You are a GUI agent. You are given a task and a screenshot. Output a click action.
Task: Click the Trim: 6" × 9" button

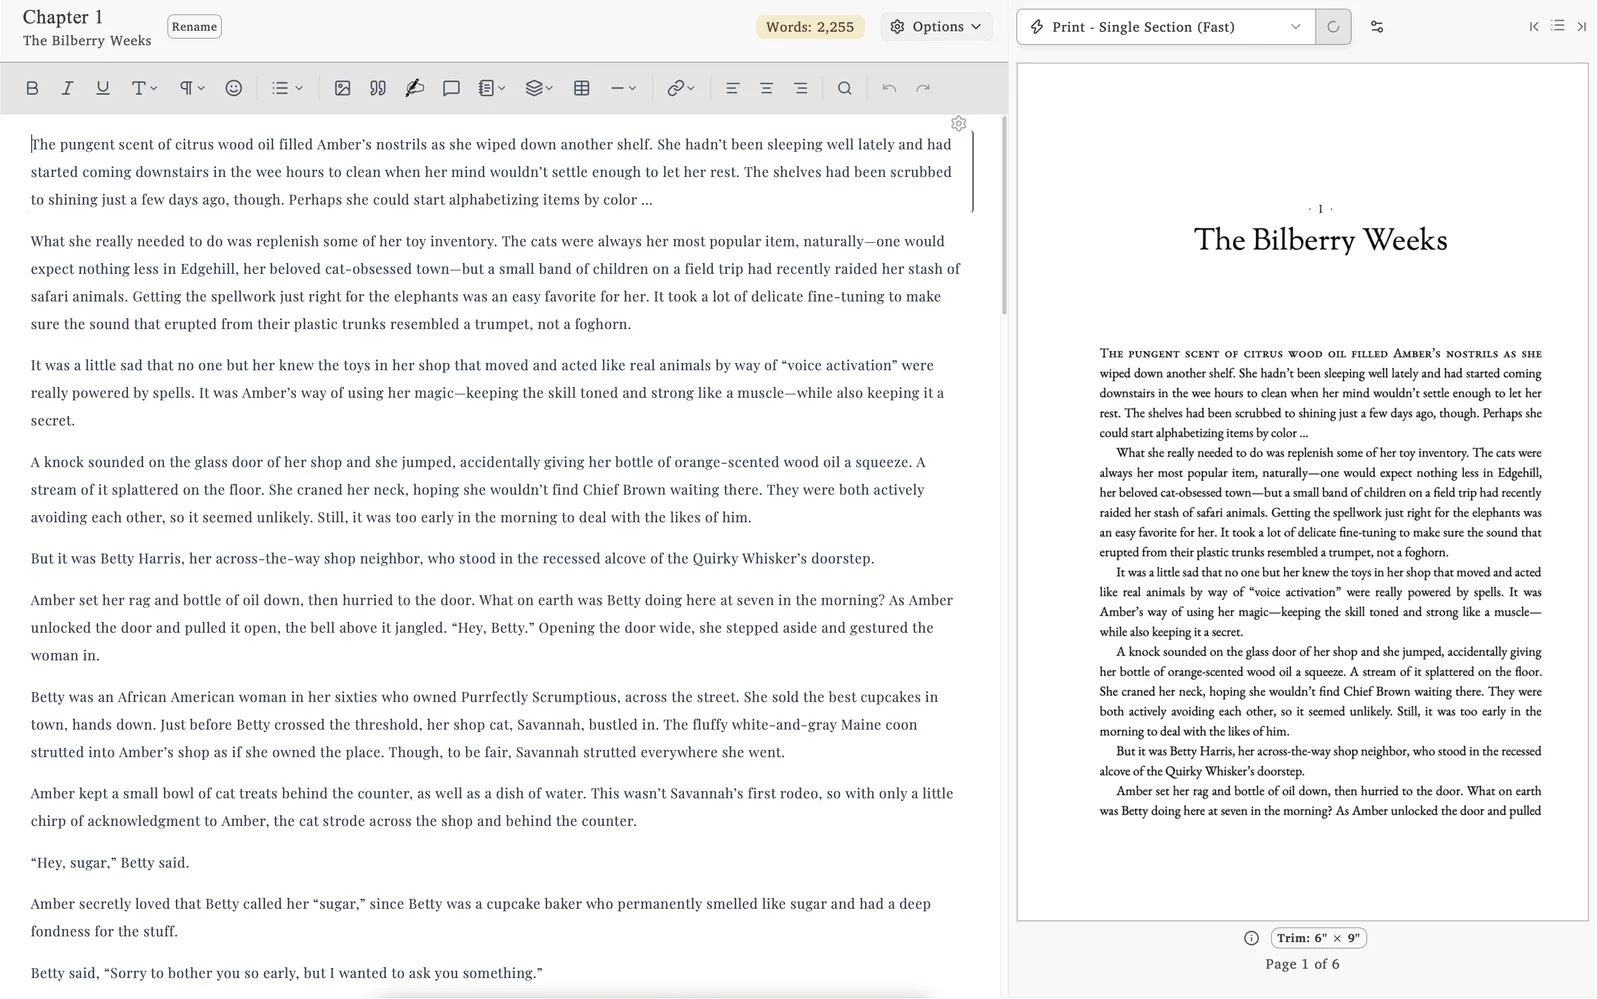[1318, 938]
